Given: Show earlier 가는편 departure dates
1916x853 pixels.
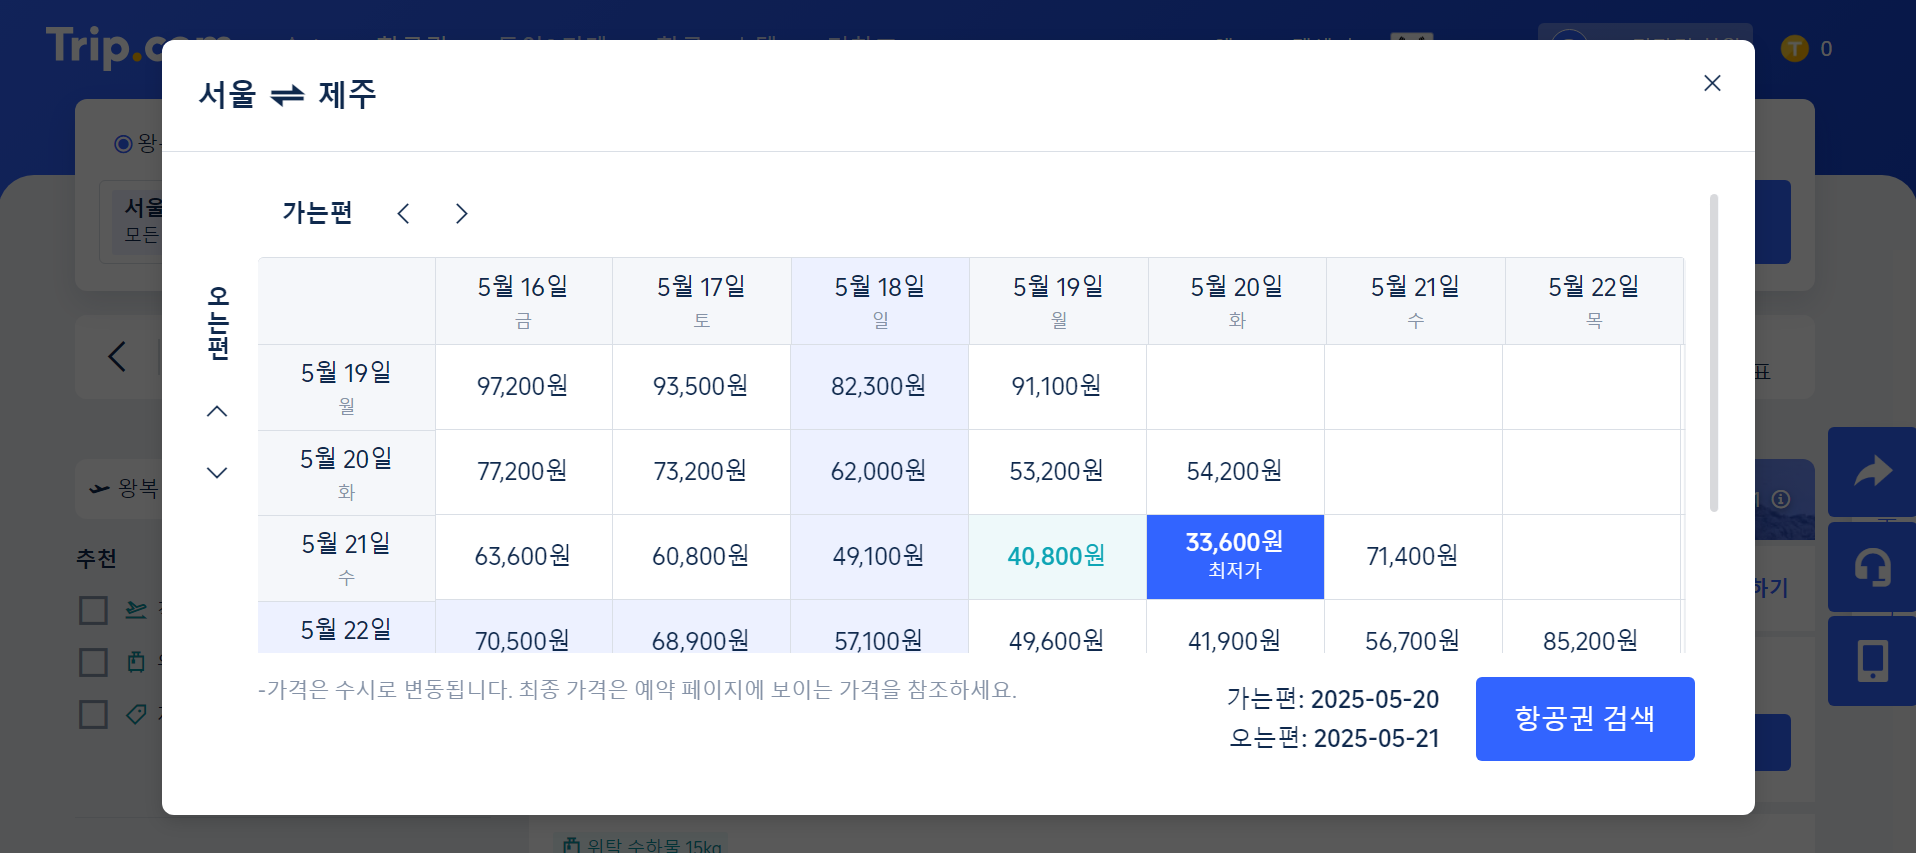Looking at the screenshot, I should pos(403,213).
